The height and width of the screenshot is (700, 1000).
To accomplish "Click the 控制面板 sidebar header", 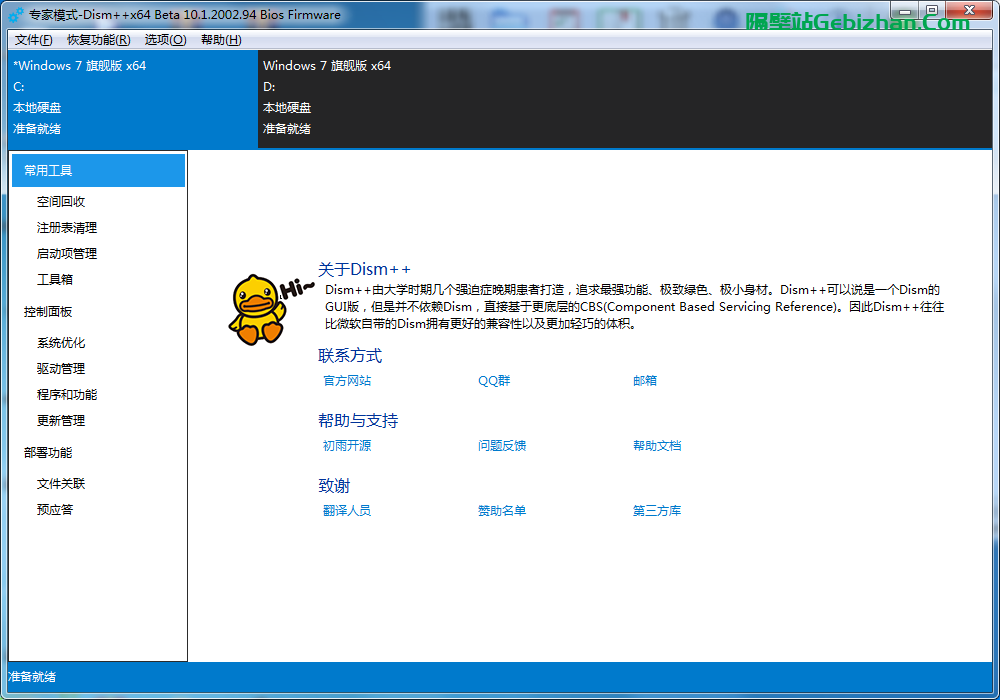I will (x=48, y=312).
